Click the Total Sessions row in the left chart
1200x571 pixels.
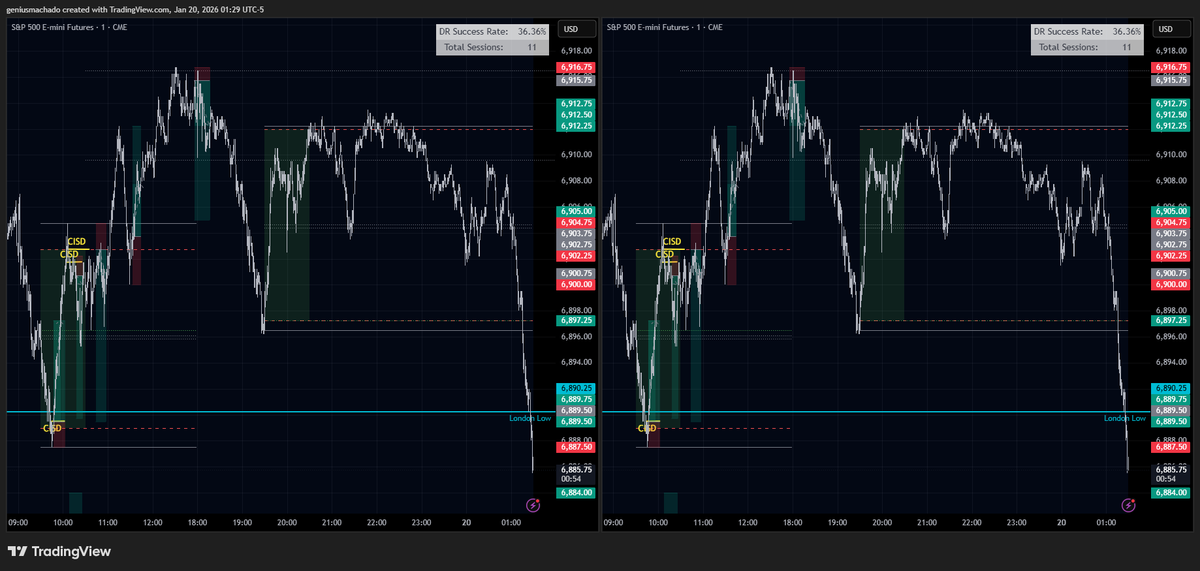[494, 47]
